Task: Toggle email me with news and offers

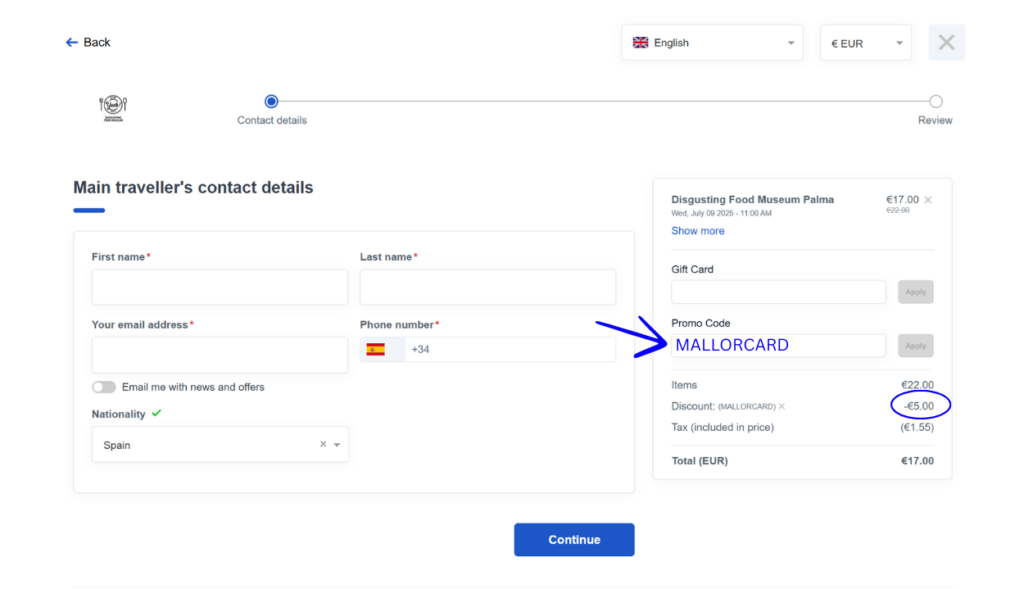Action: pyautogui.click(x=103, y=387)
